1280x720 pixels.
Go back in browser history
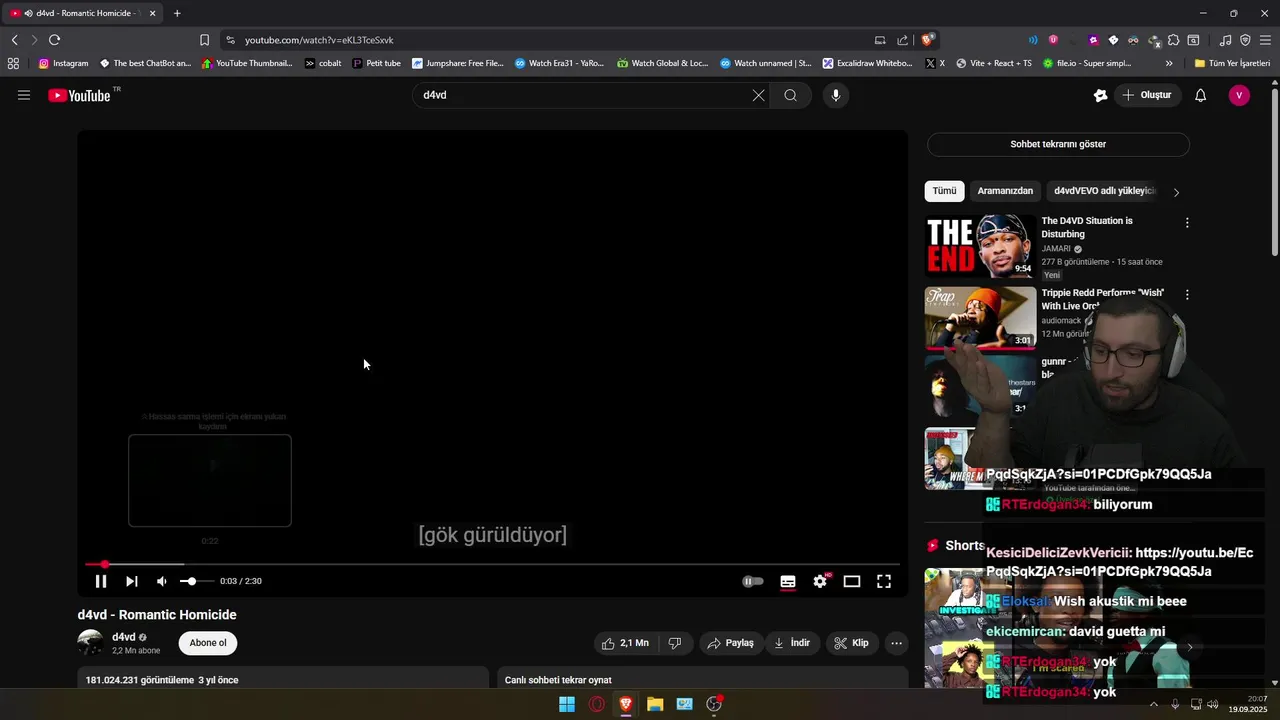[x=15, y=40]
